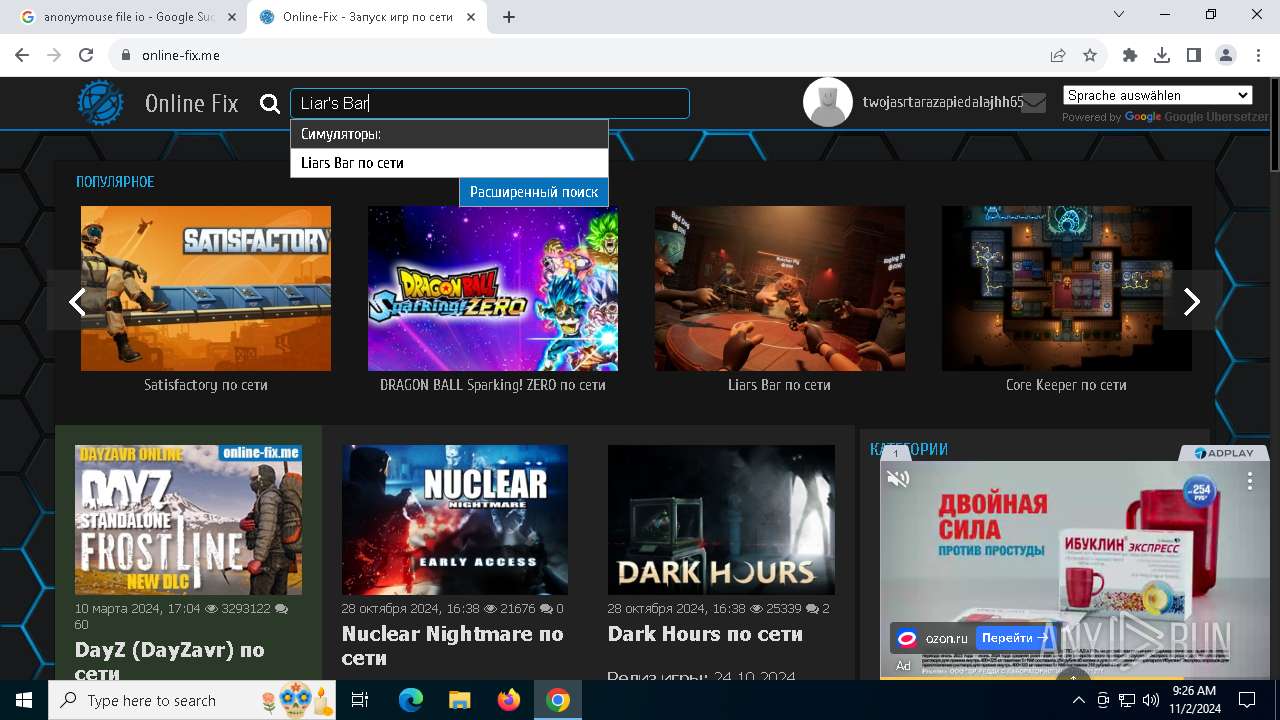Click Chrome icon on taskbar
This screenshot has width=1280, height=720.
coord(558,700)
